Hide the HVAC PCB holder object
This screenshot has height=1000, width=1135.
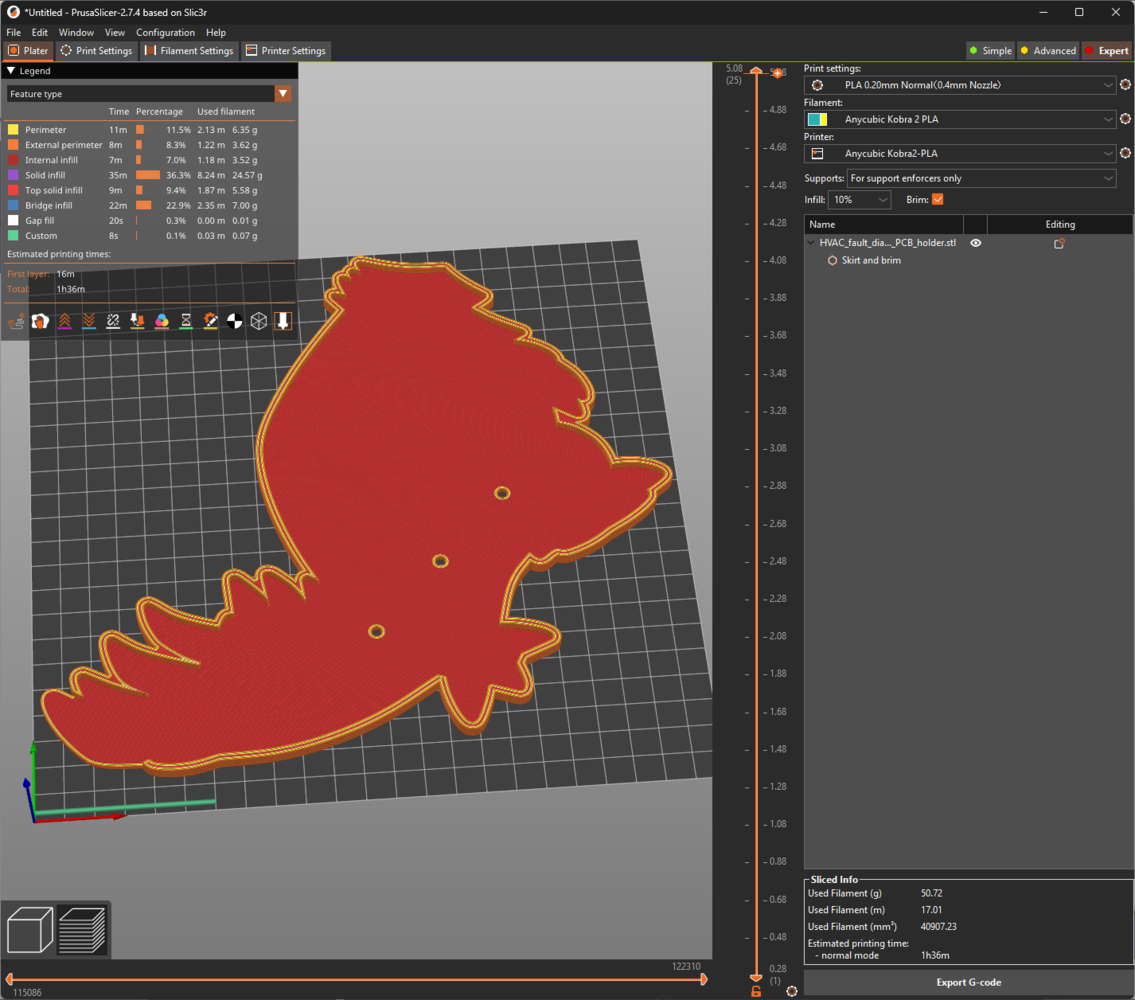coord(976,243)
